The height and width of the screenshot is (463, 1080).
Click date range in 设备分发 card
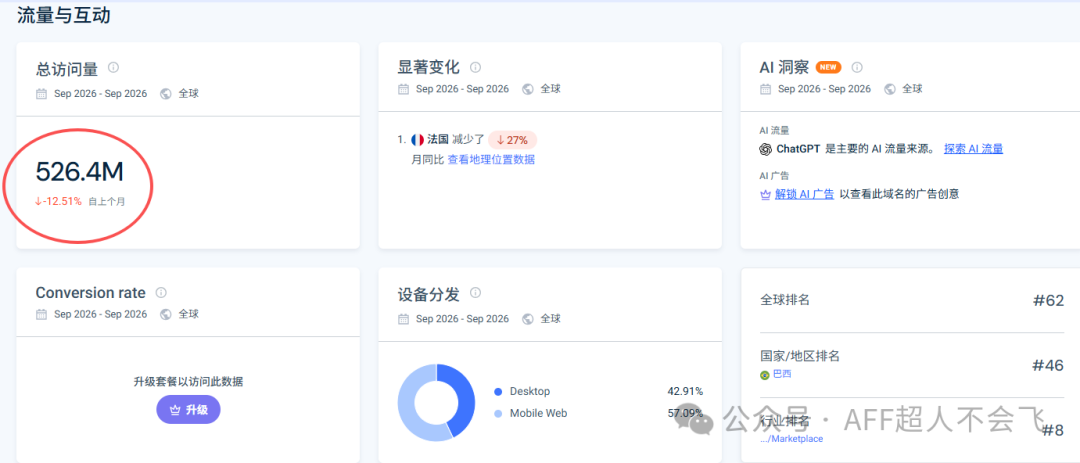[x=462, y=319]
